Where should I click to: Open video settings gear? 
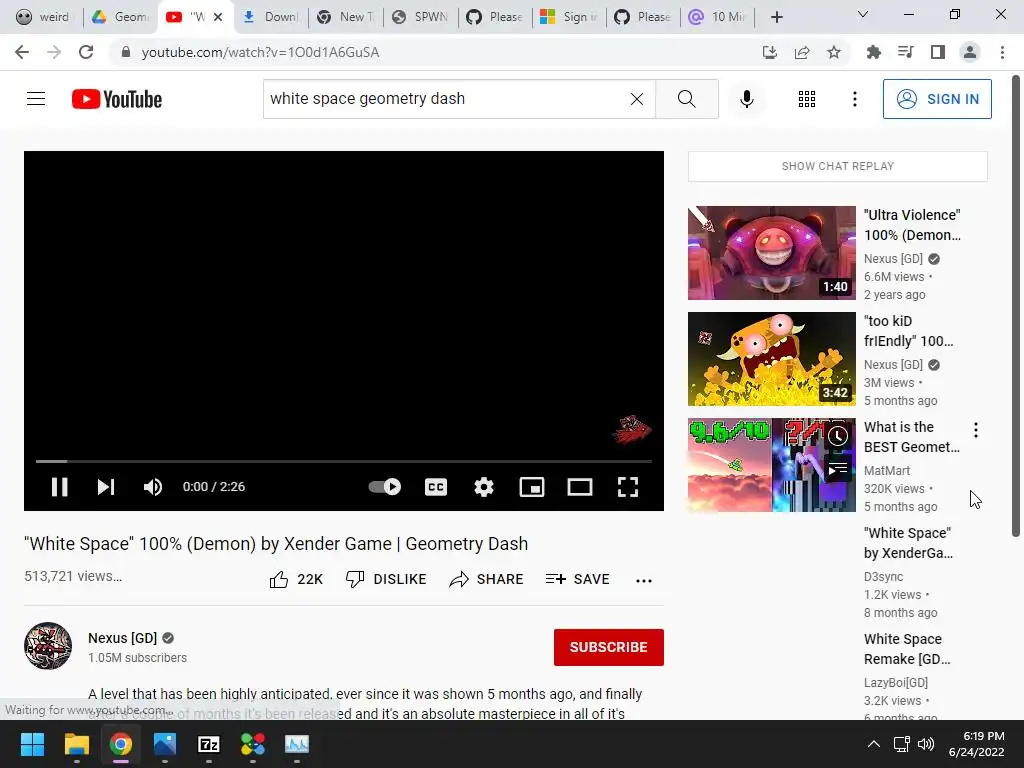(x=484, y=487)
